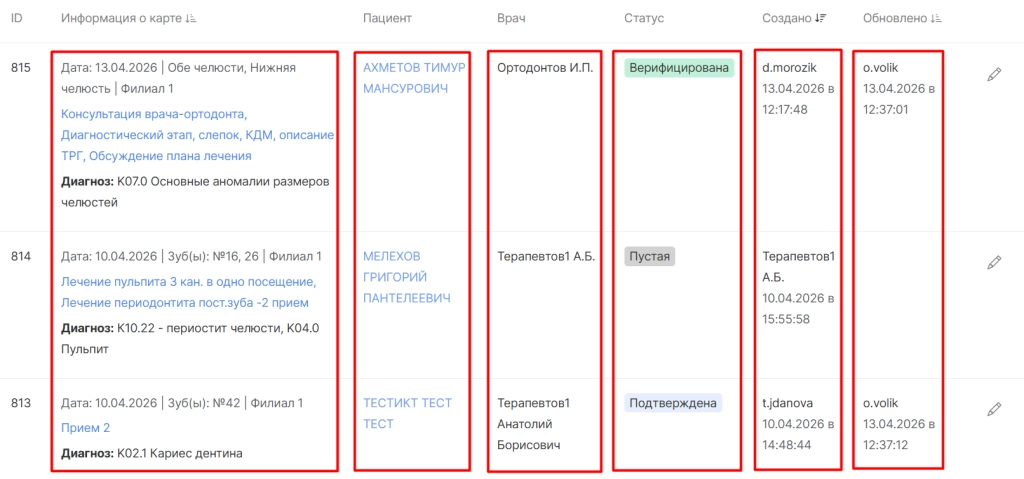
Task: Select the Статус column header
Action: point(644,19)
